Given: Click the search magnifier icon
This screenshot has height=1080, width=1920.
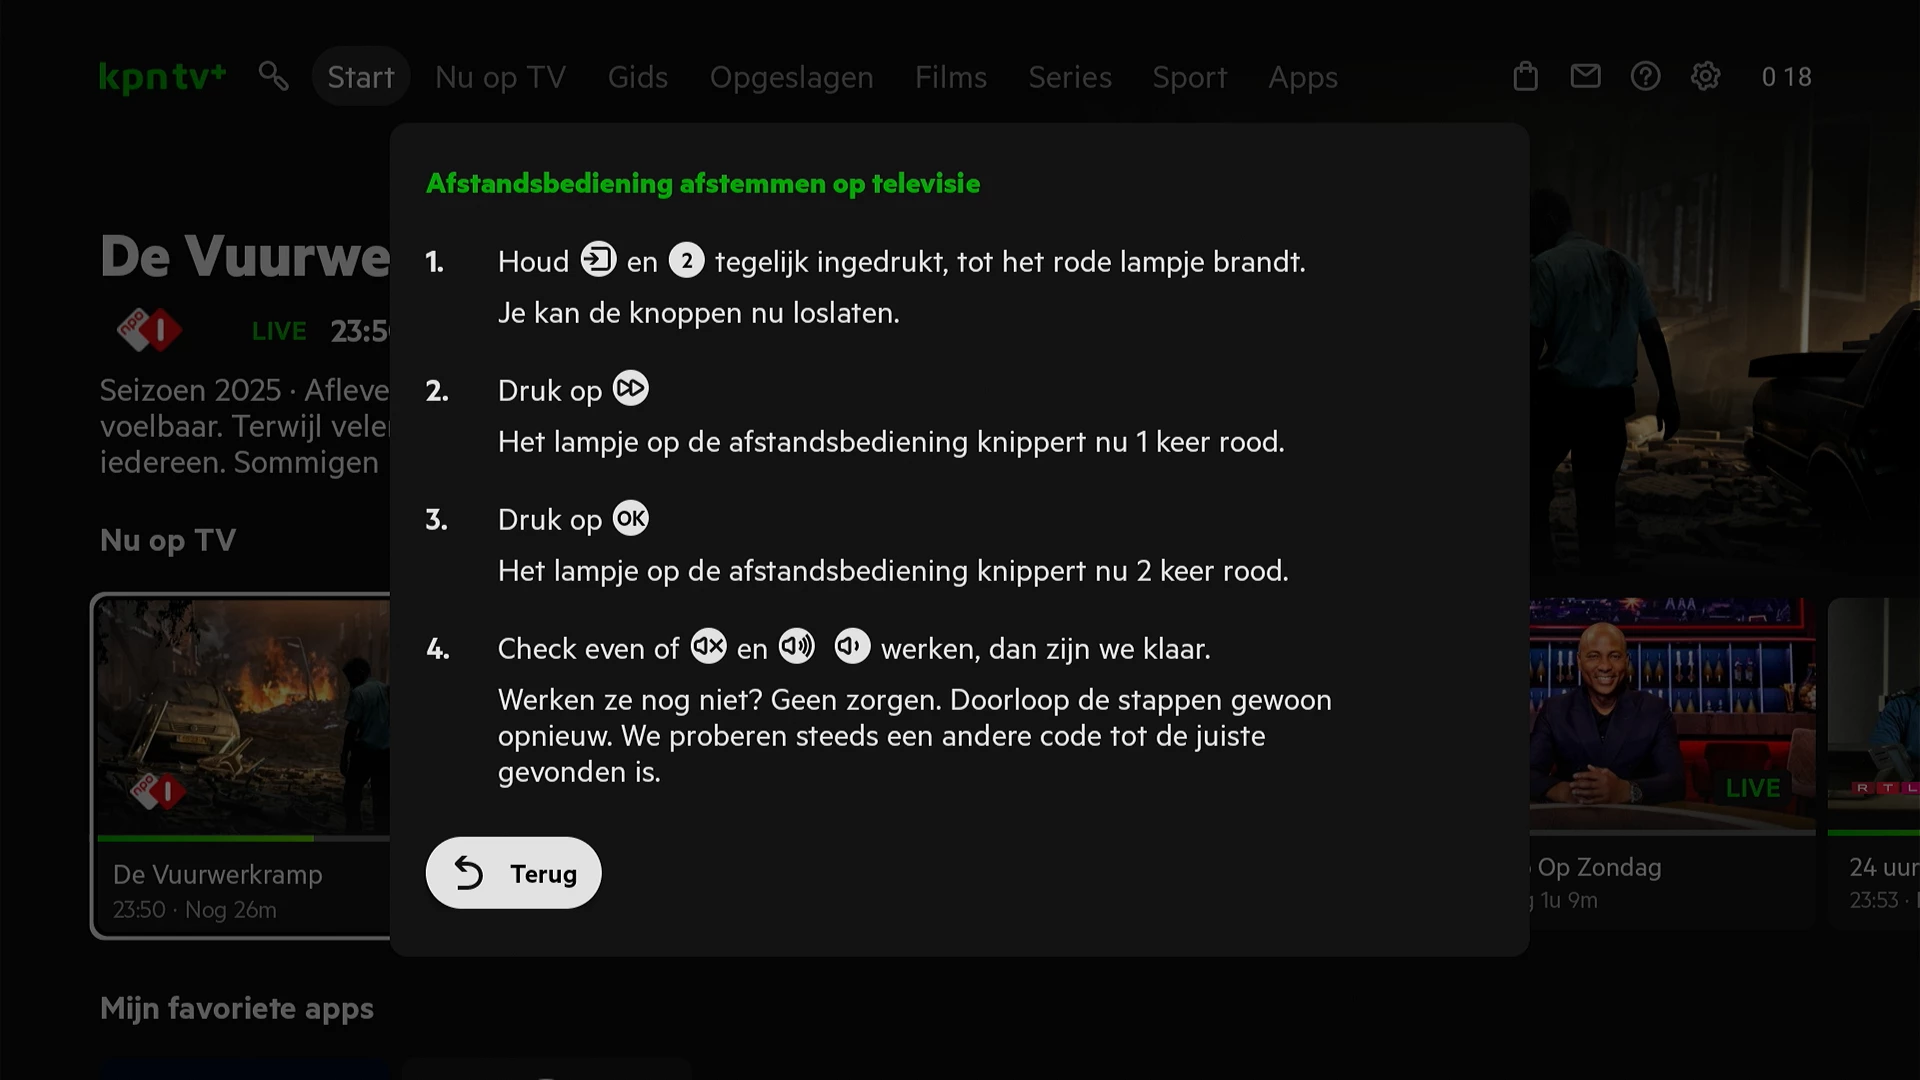Looking at the screenshot, I should click(x=273, y=76).
